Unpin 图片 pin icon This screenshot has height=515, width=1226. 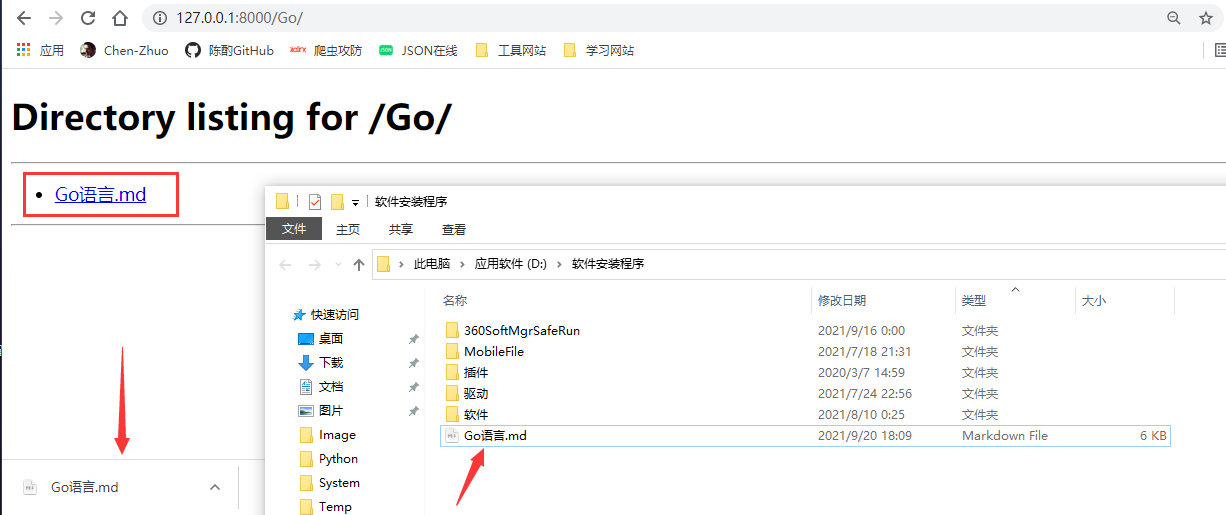413,411
